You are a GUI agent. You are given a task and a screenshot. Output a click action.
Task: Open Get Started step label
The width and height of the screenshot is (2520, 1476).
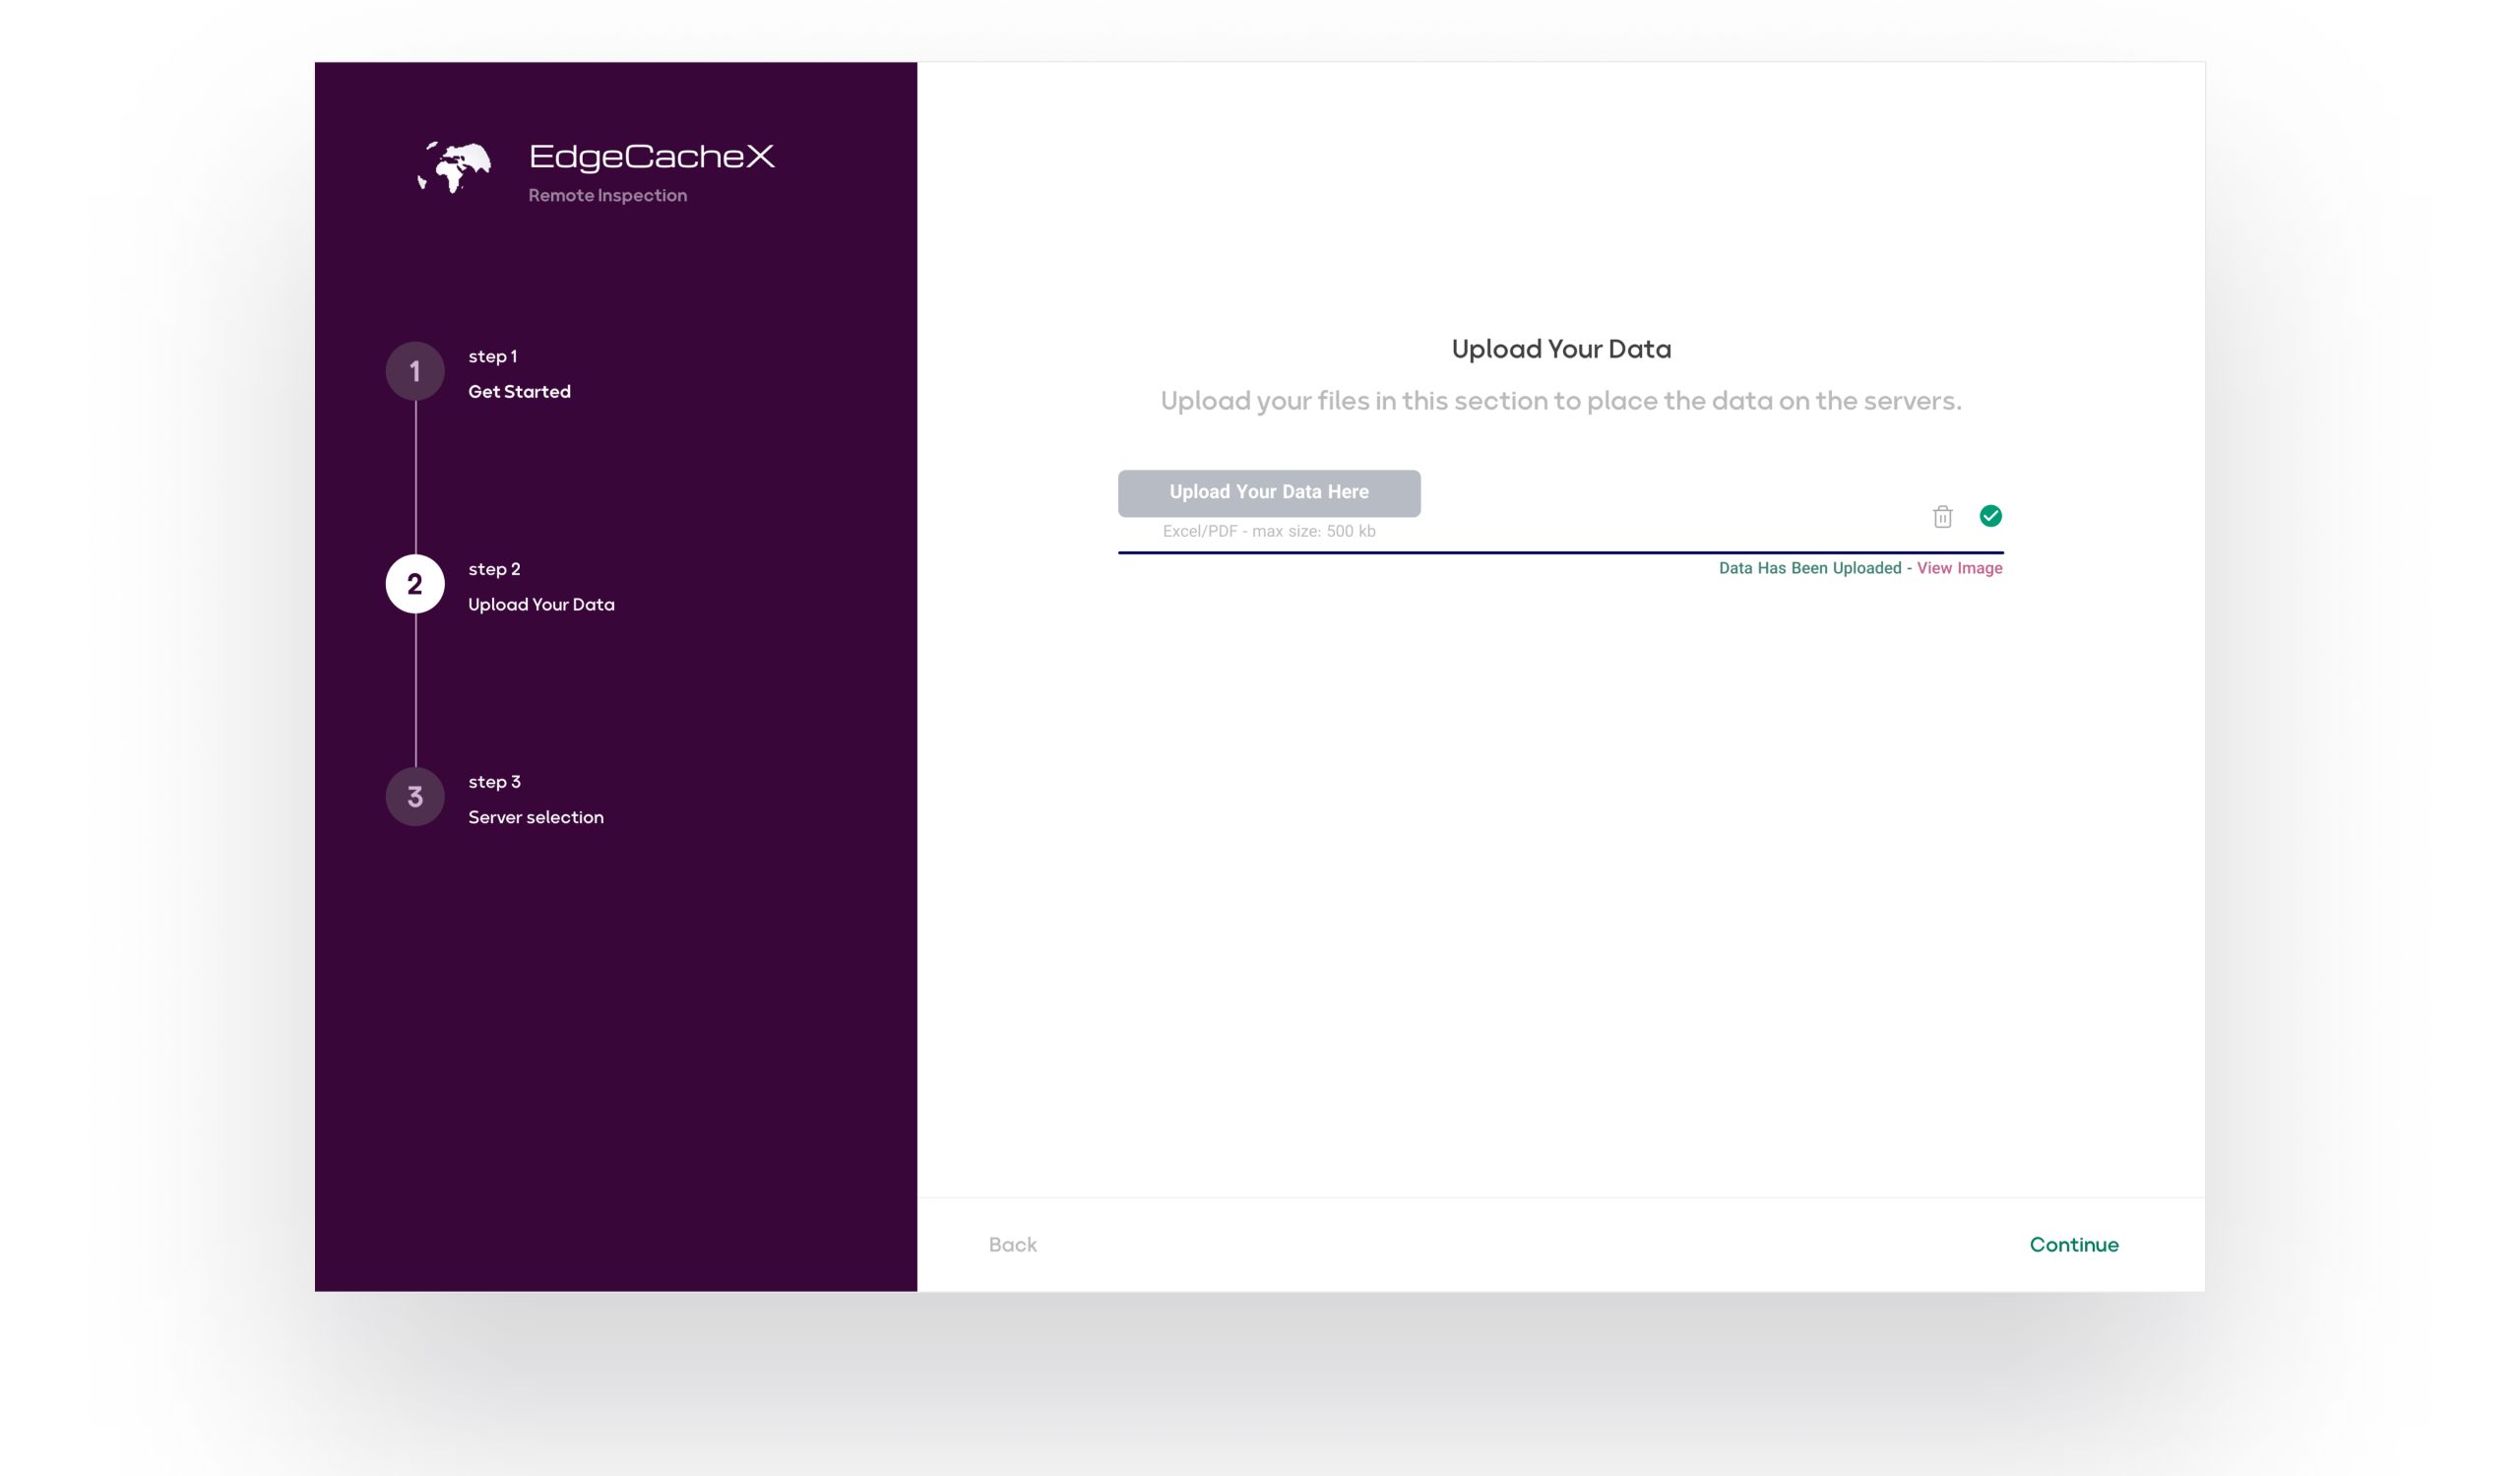[519, 392]
